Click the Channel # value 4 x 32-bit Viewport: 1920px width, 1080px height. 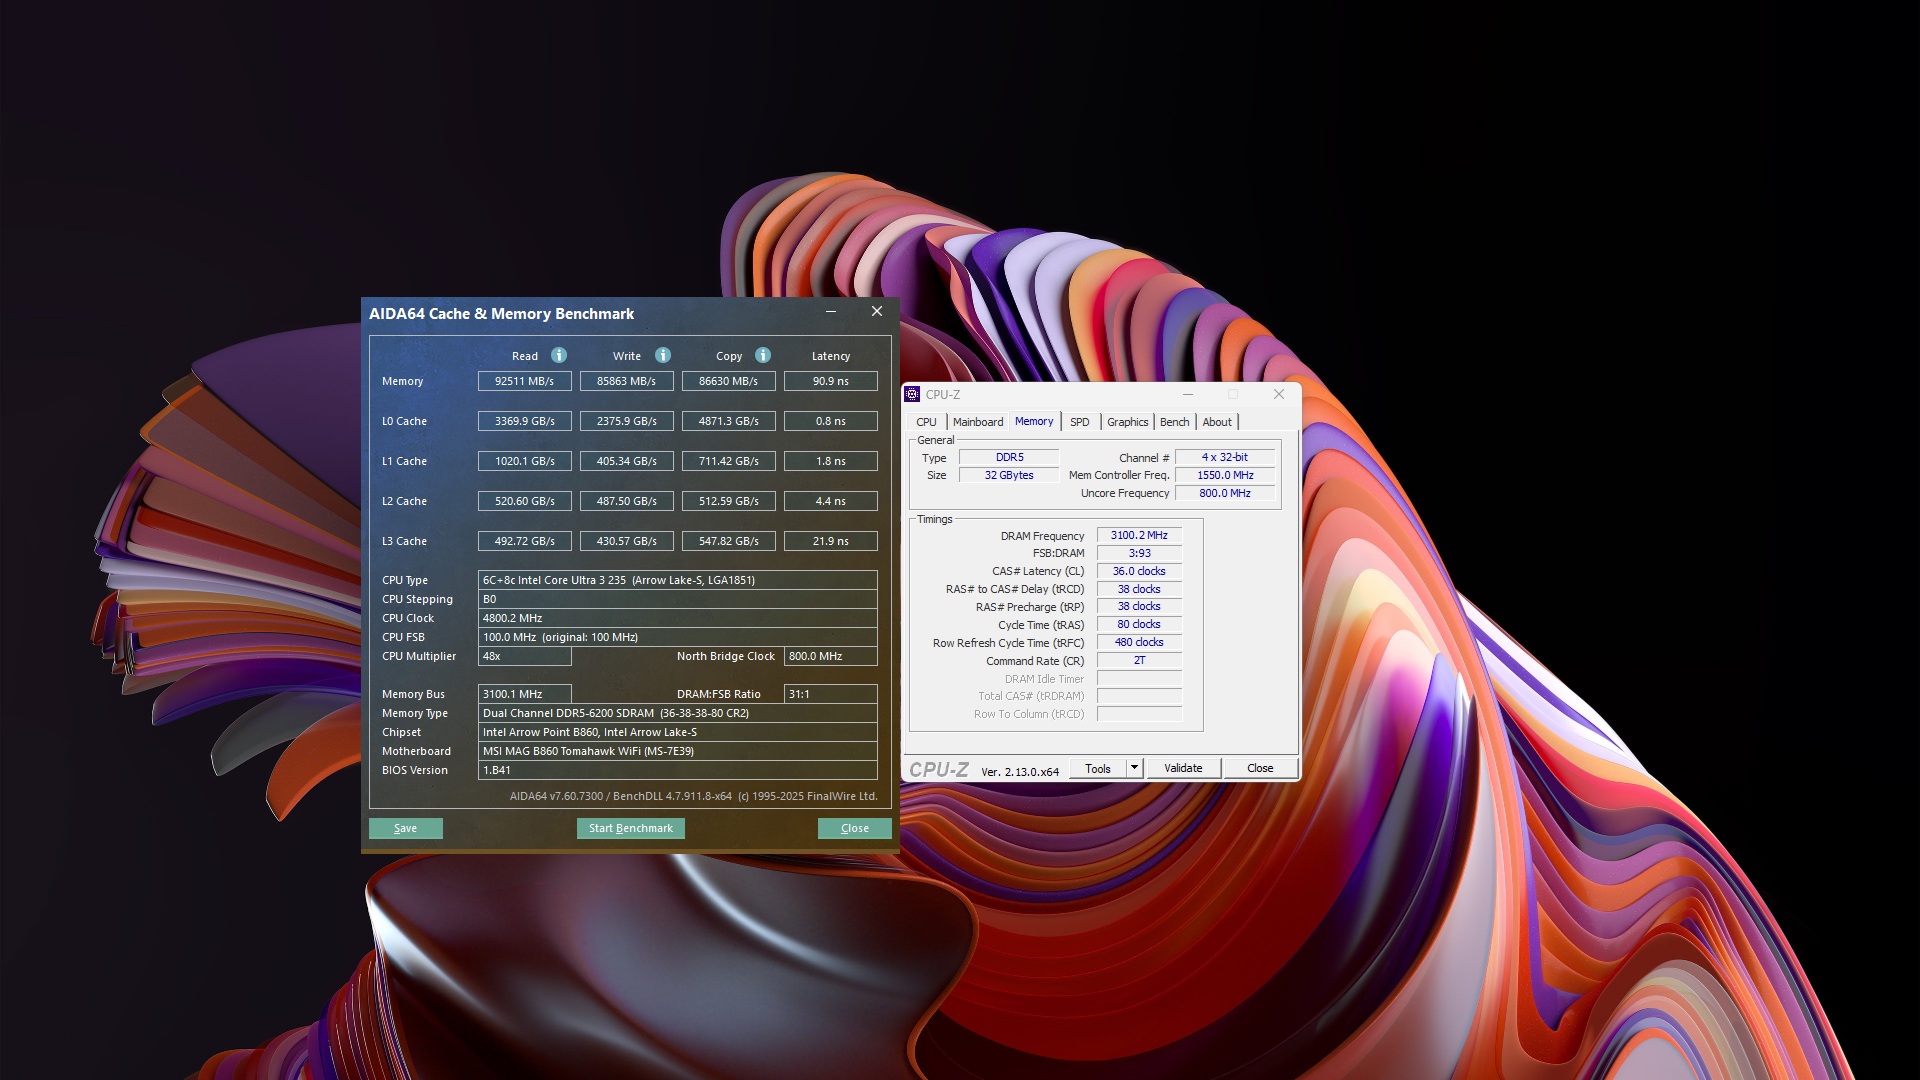click(x=1225, y=457)
